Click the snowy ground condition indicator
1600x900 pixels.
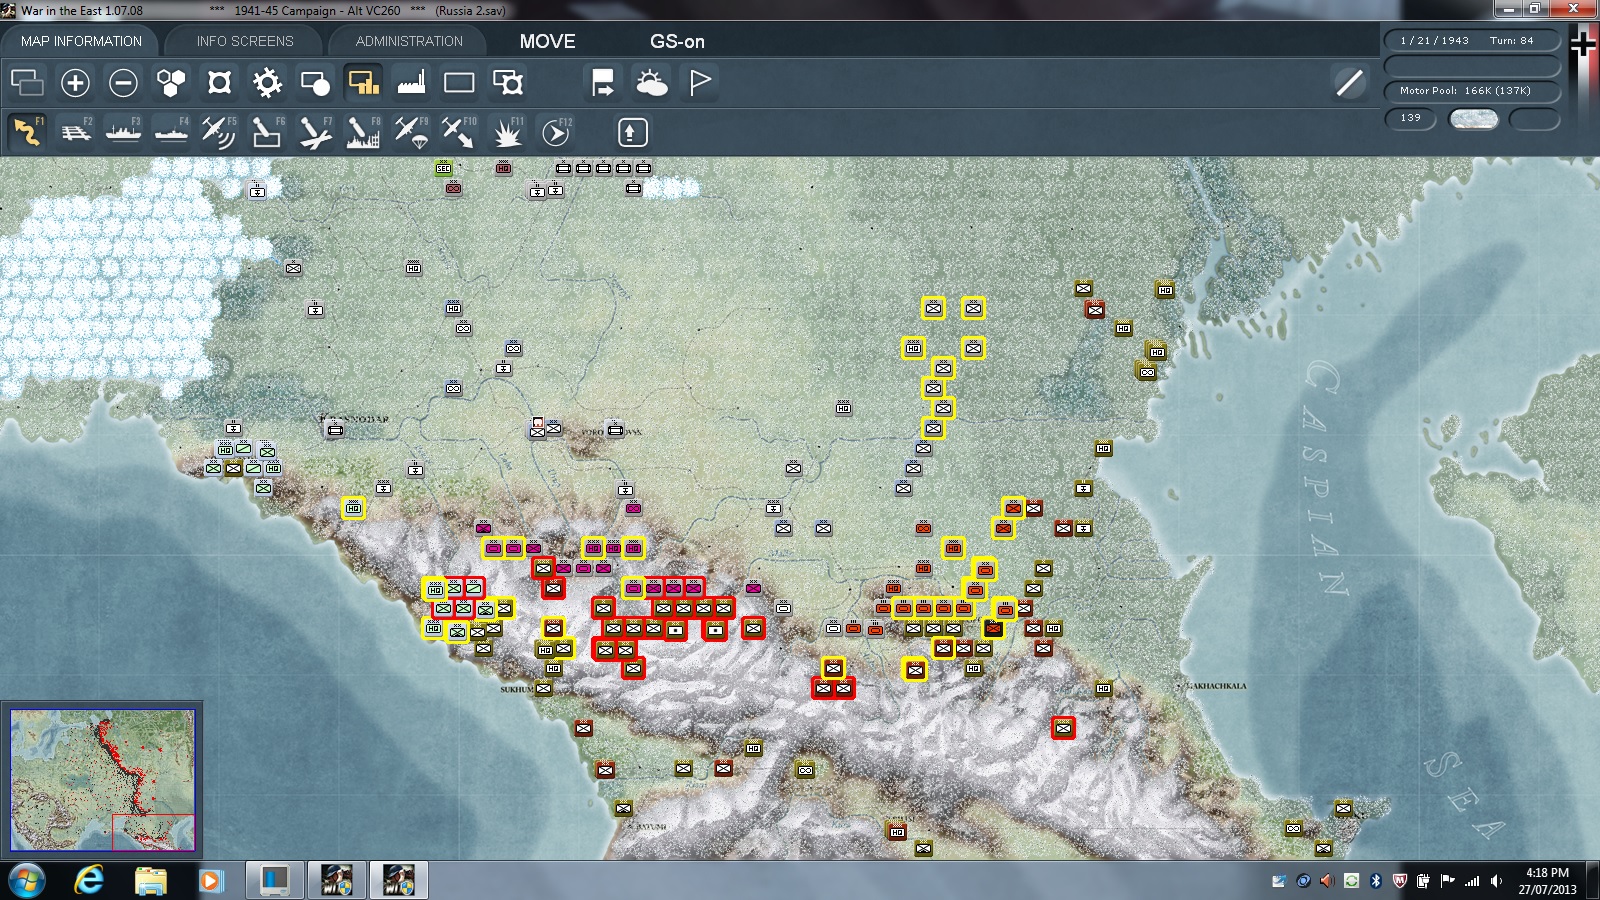[x=1473, y=119]
